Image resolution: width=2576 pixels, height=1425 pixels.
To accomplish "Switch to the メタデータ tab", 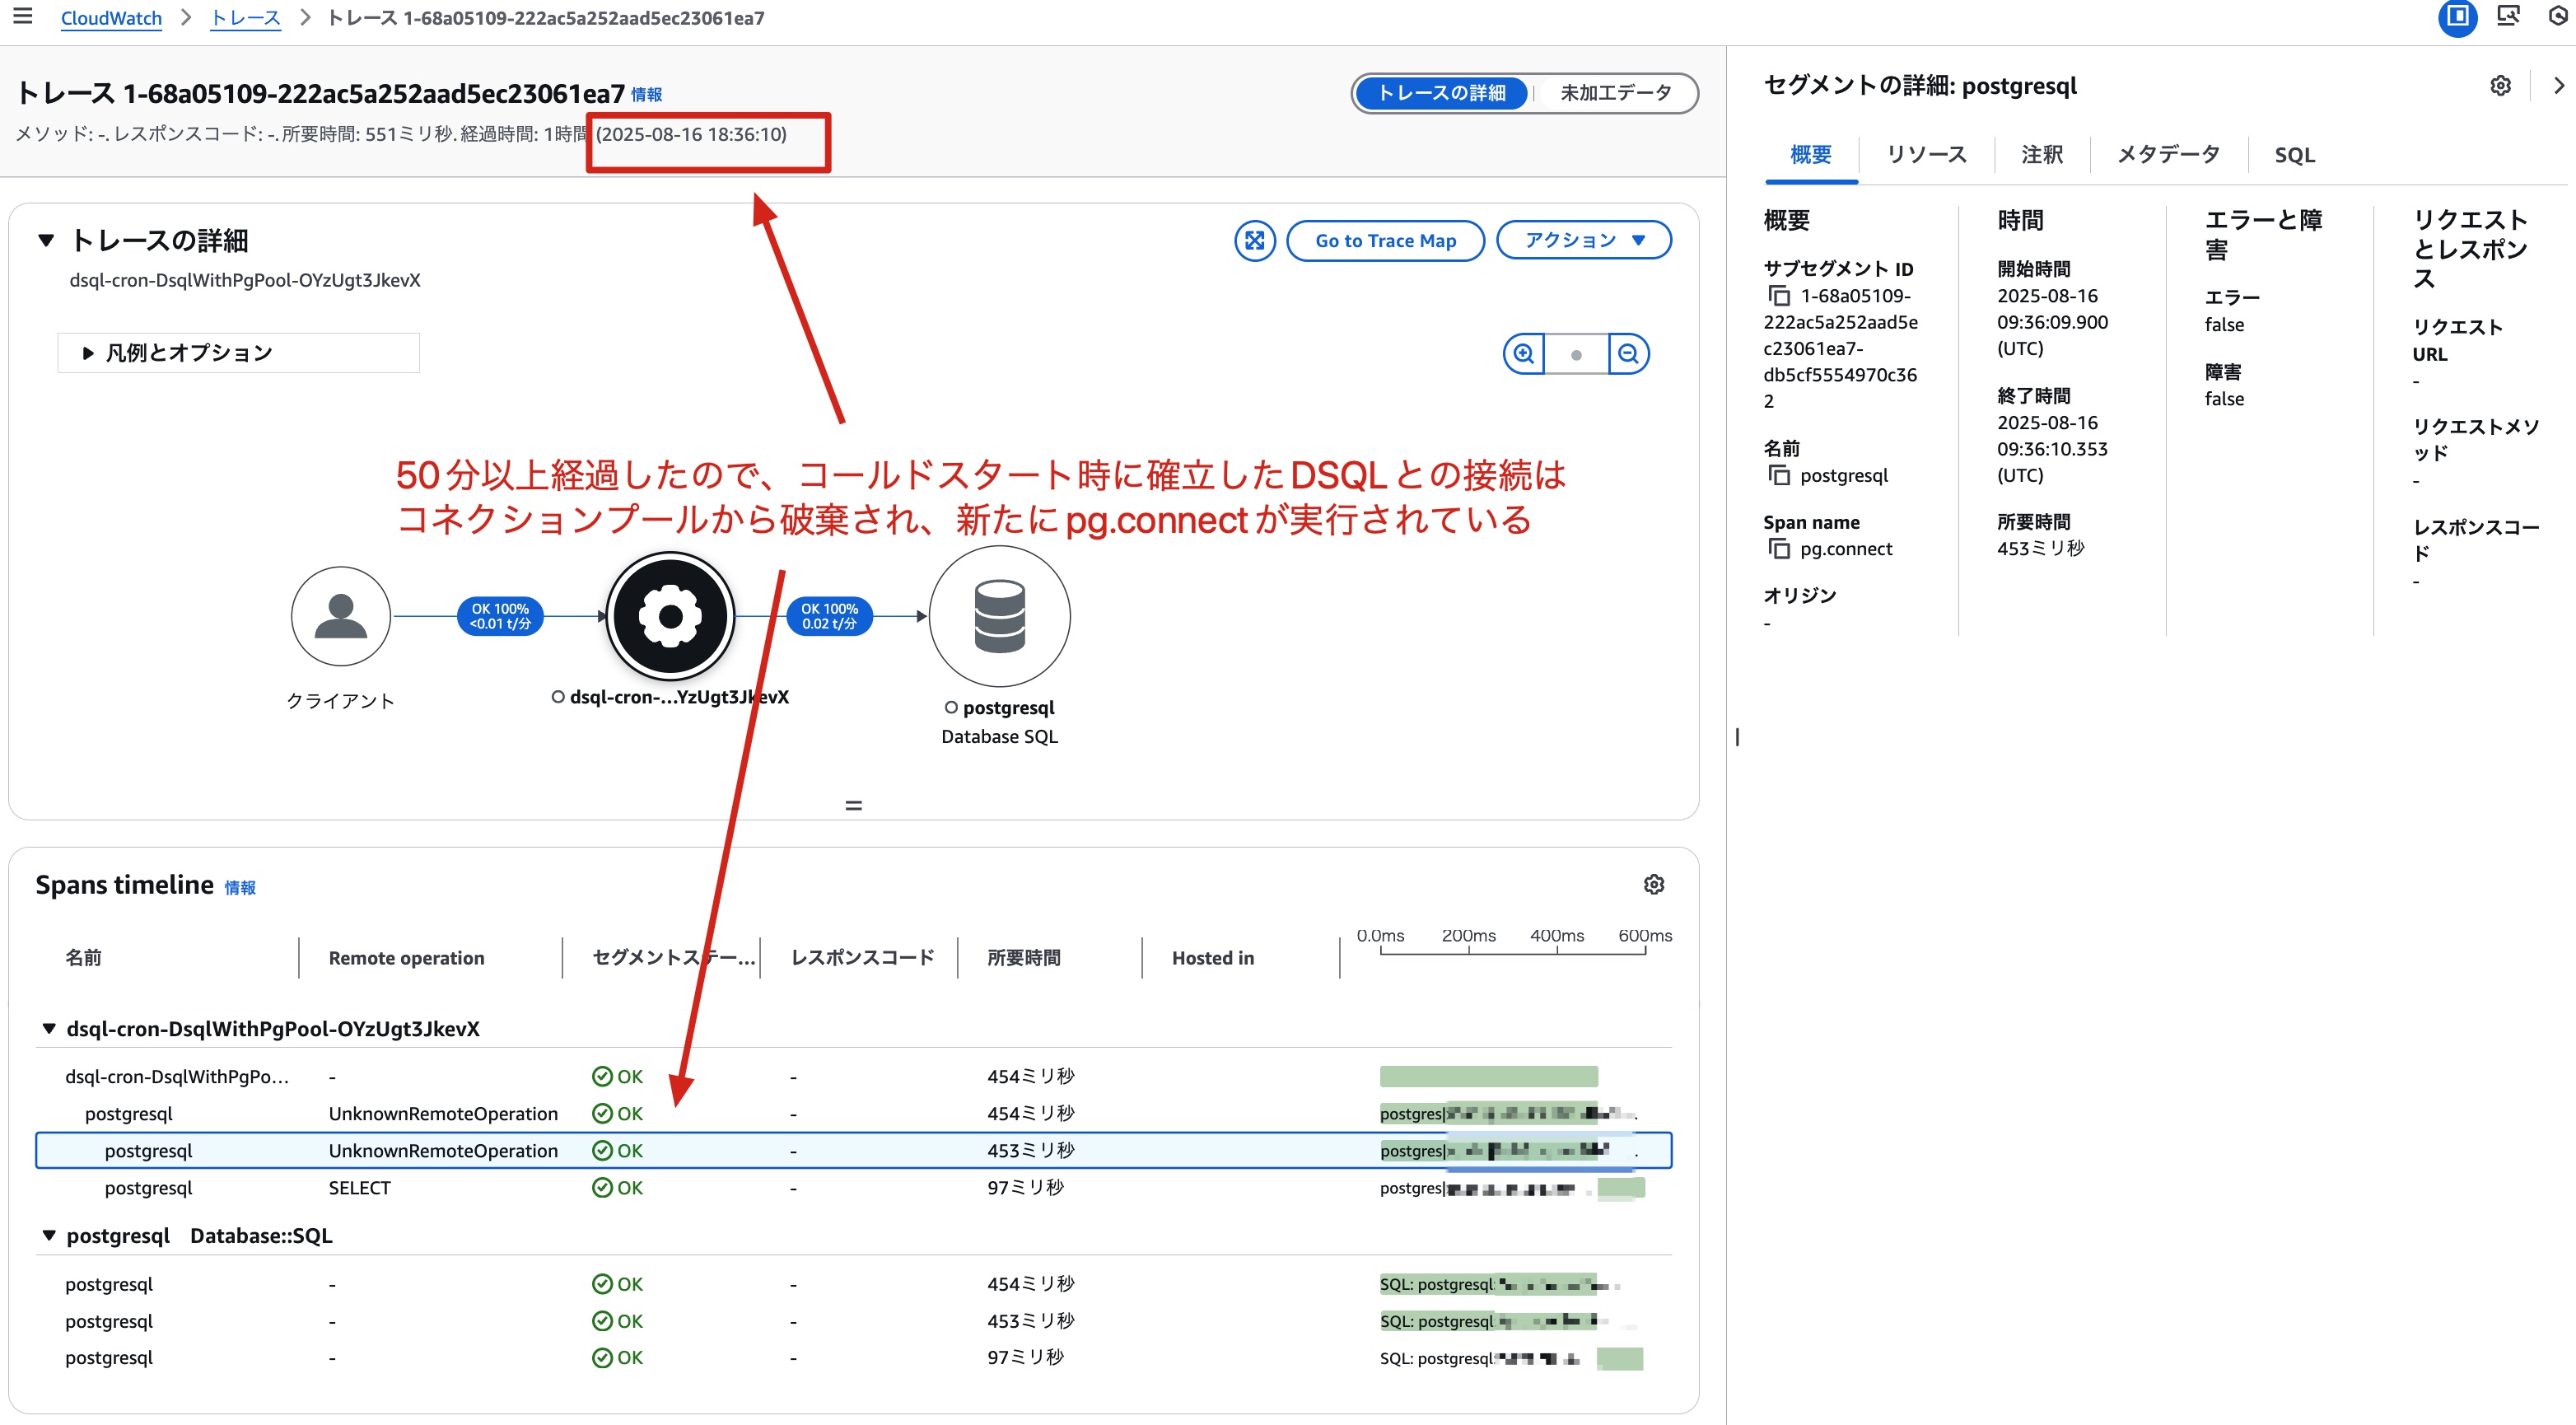I will (2168, 155).
